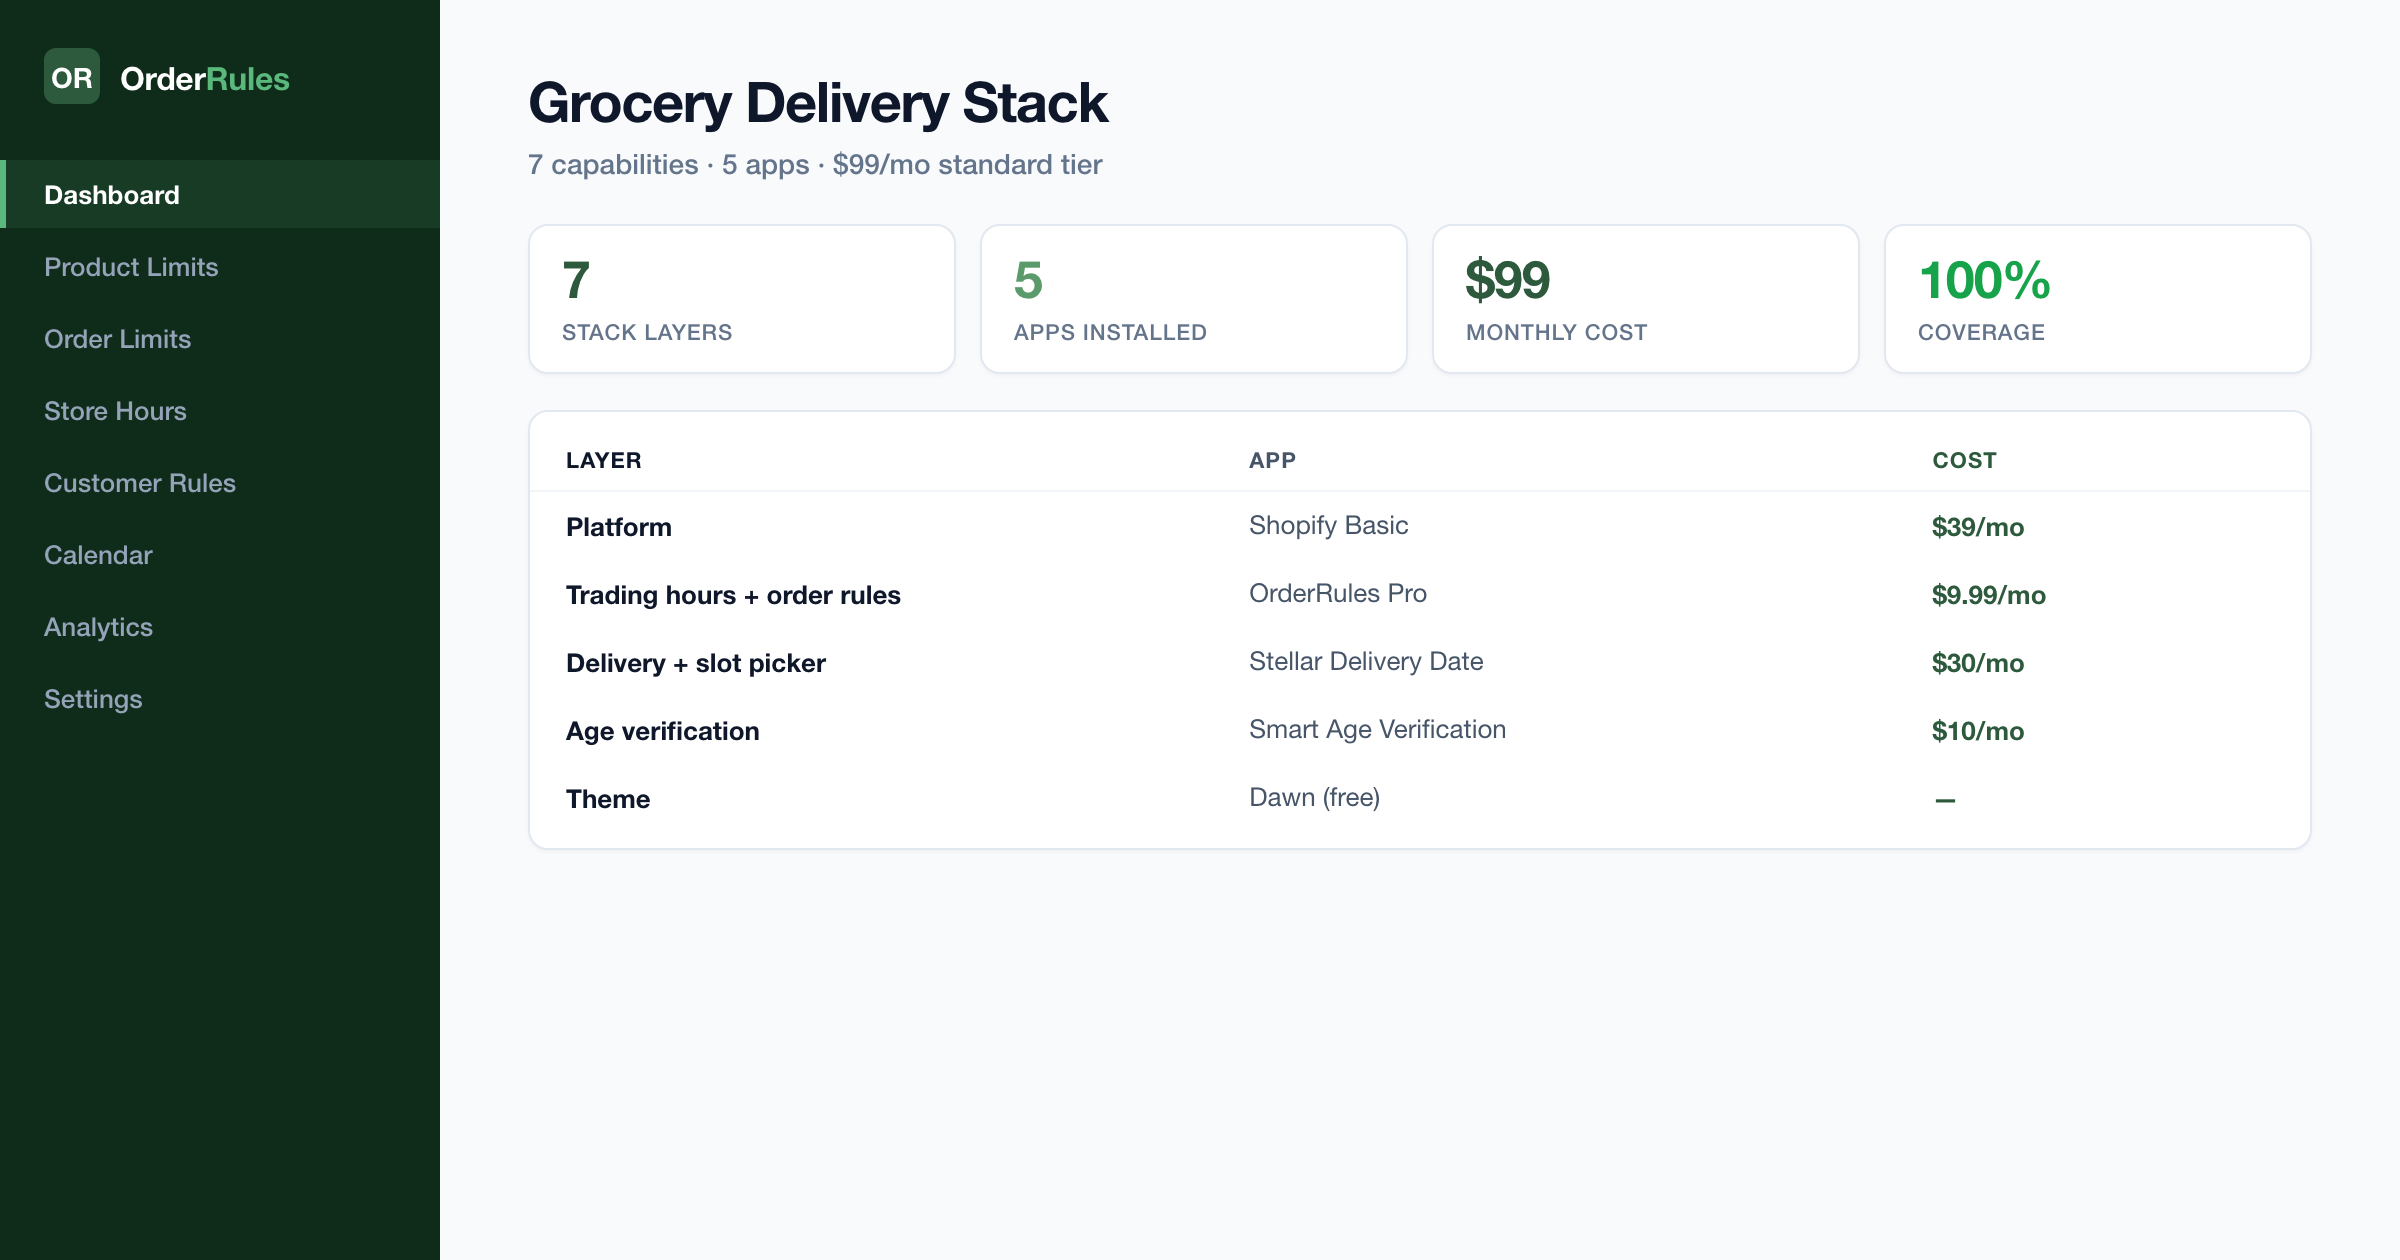
Task: Open the Order Limits section
Action: (220, 339)
